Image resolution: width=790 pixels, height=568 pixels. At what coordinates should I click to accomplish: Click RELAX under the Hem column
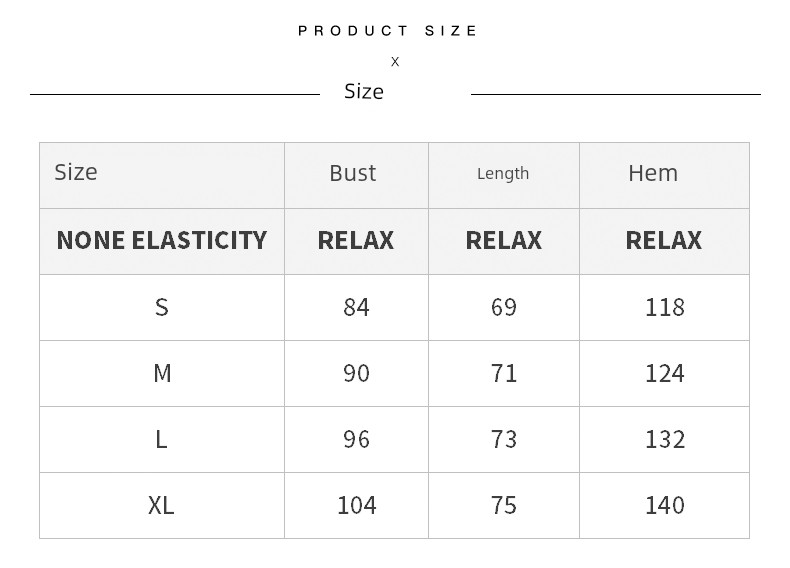tap(664, 240)
